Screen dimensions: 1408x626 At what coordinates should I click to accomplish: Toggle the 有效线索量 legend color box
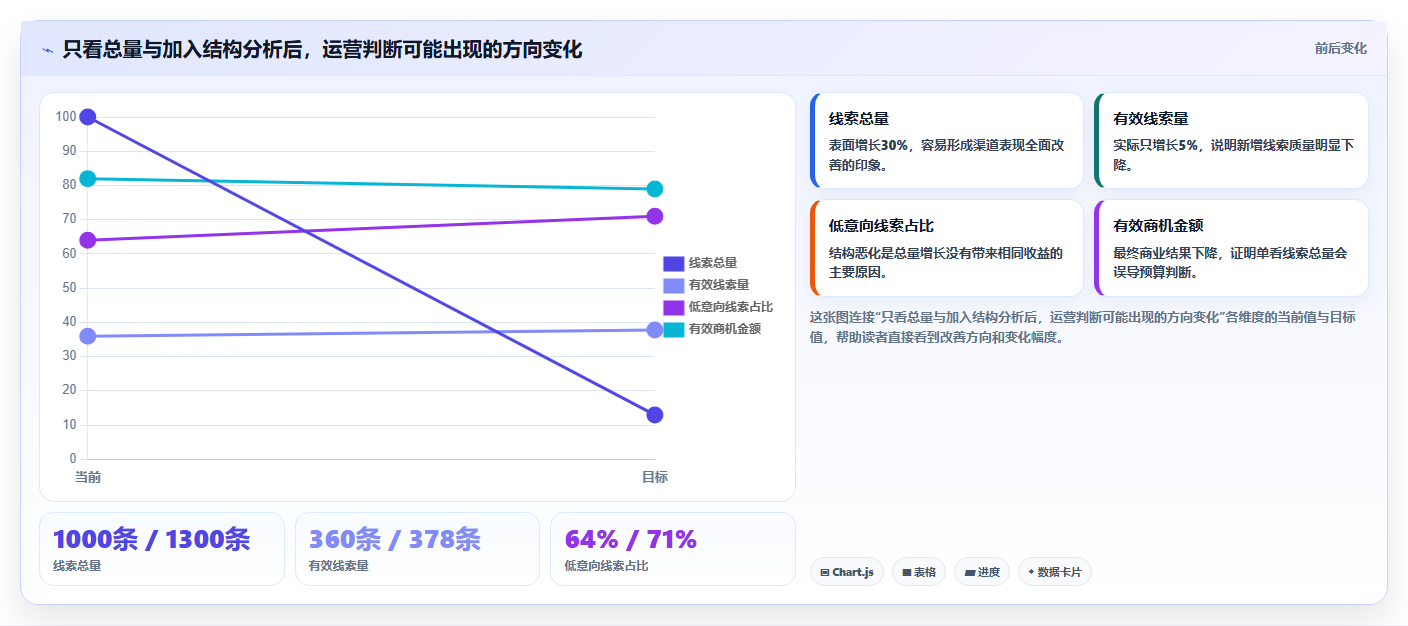pos(674,285)
